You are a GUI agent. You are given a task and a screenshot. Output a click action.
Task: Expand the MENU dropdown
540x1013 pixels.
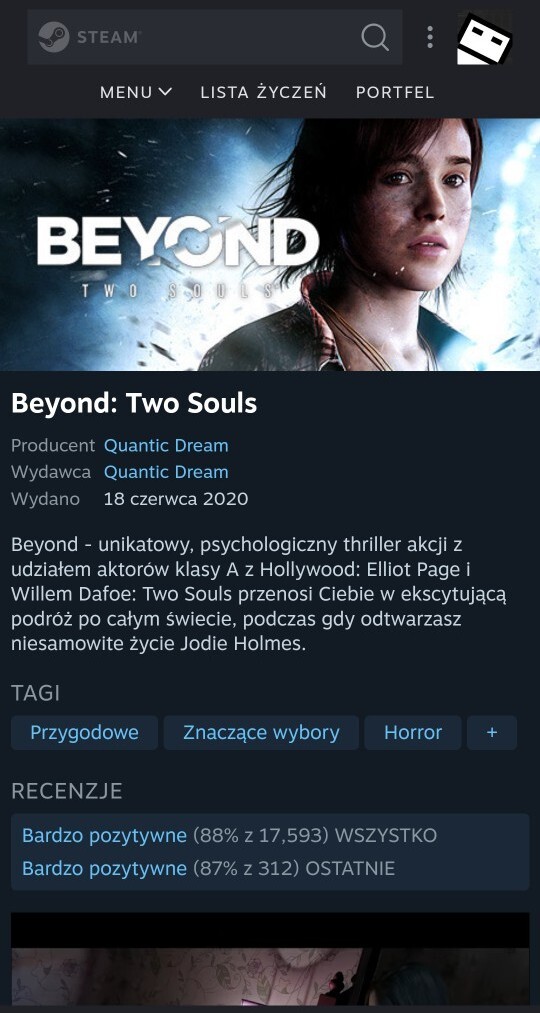[136, 92]
